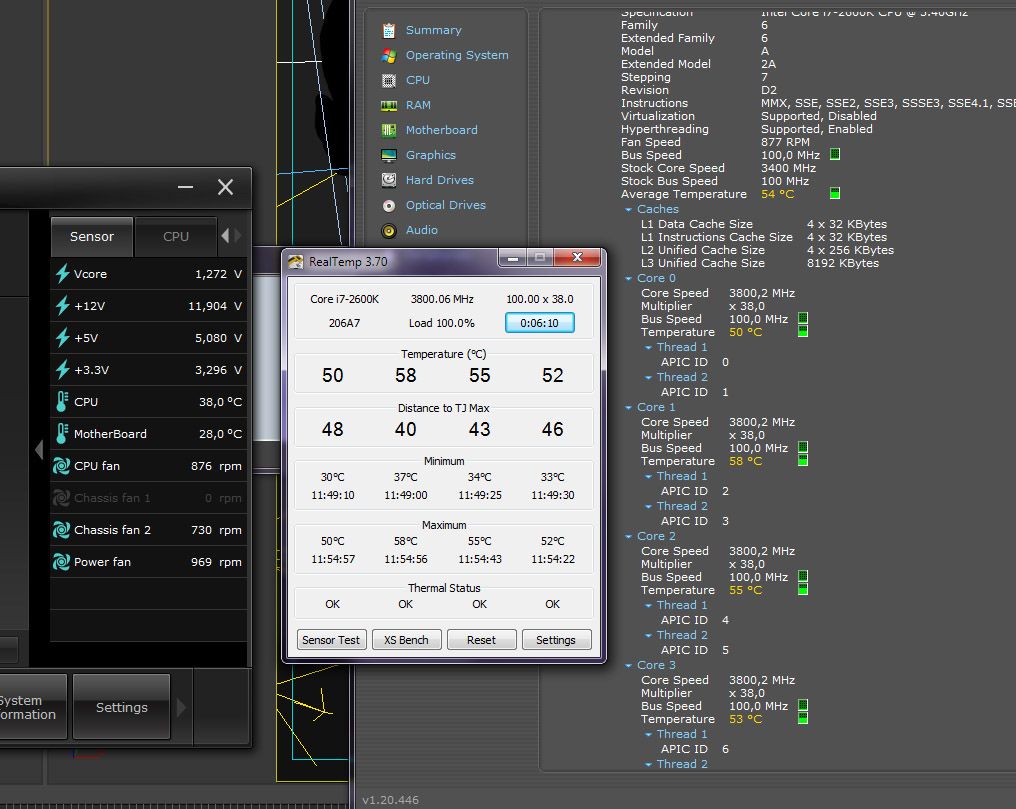The image size is (1016, 809).
Task: Click Reset button in RealTemp
Action: [481, 640]
